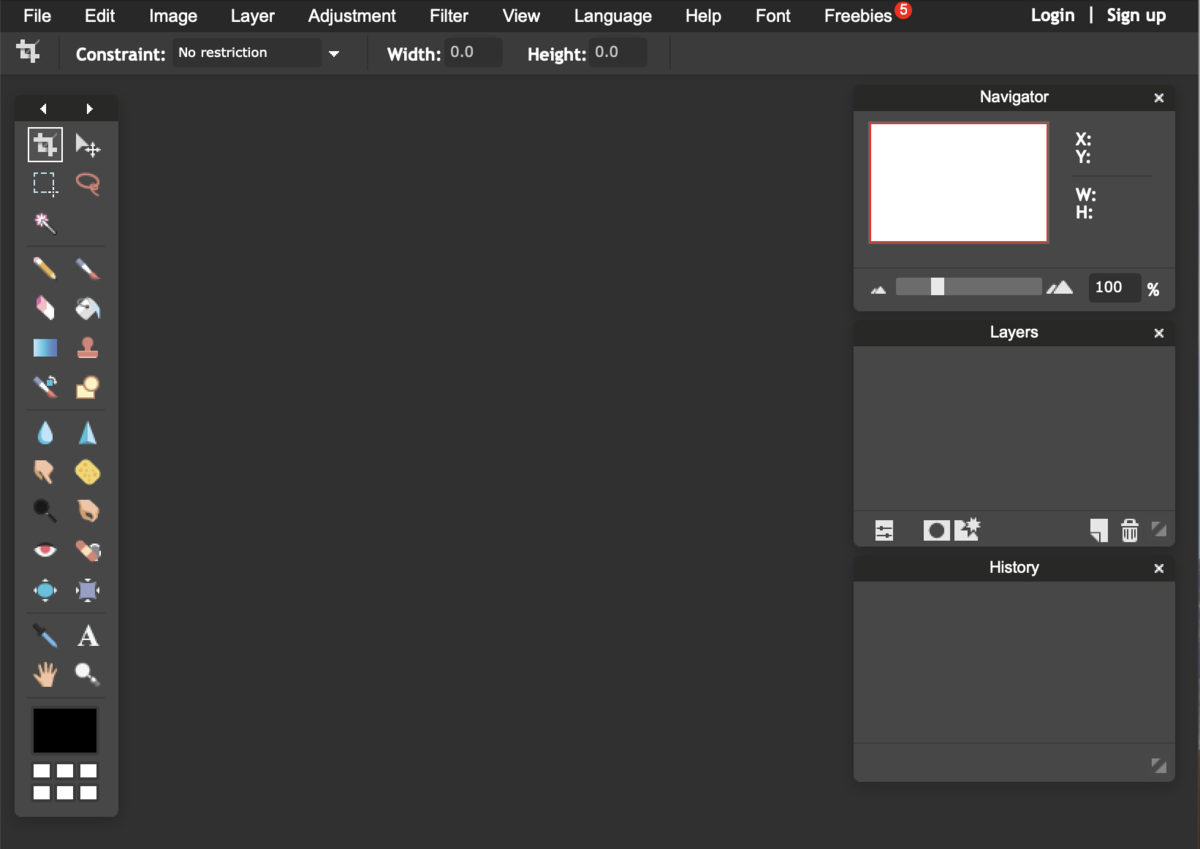Close the Navigator panel
The height and width of the screenshot is (849, 1200).
pos(1159,98)
